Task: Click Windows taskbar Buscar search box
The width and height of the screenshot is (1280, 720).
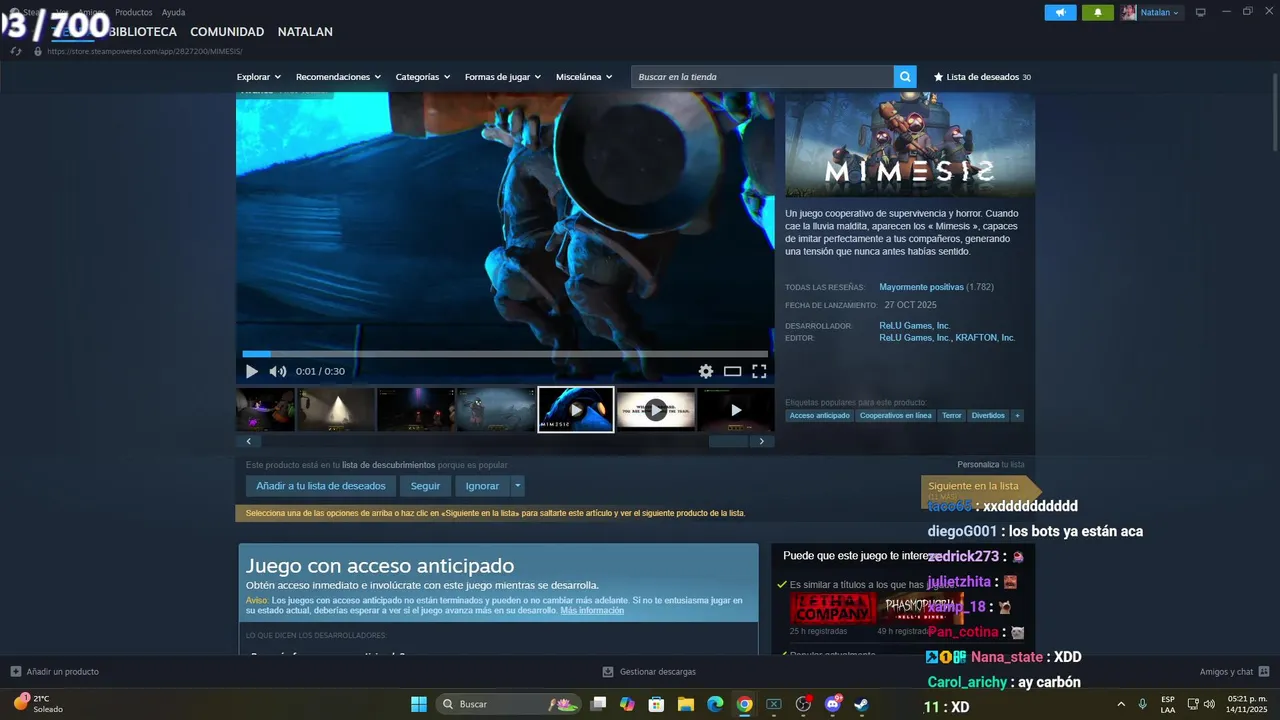Action: [x=509, y=704]
